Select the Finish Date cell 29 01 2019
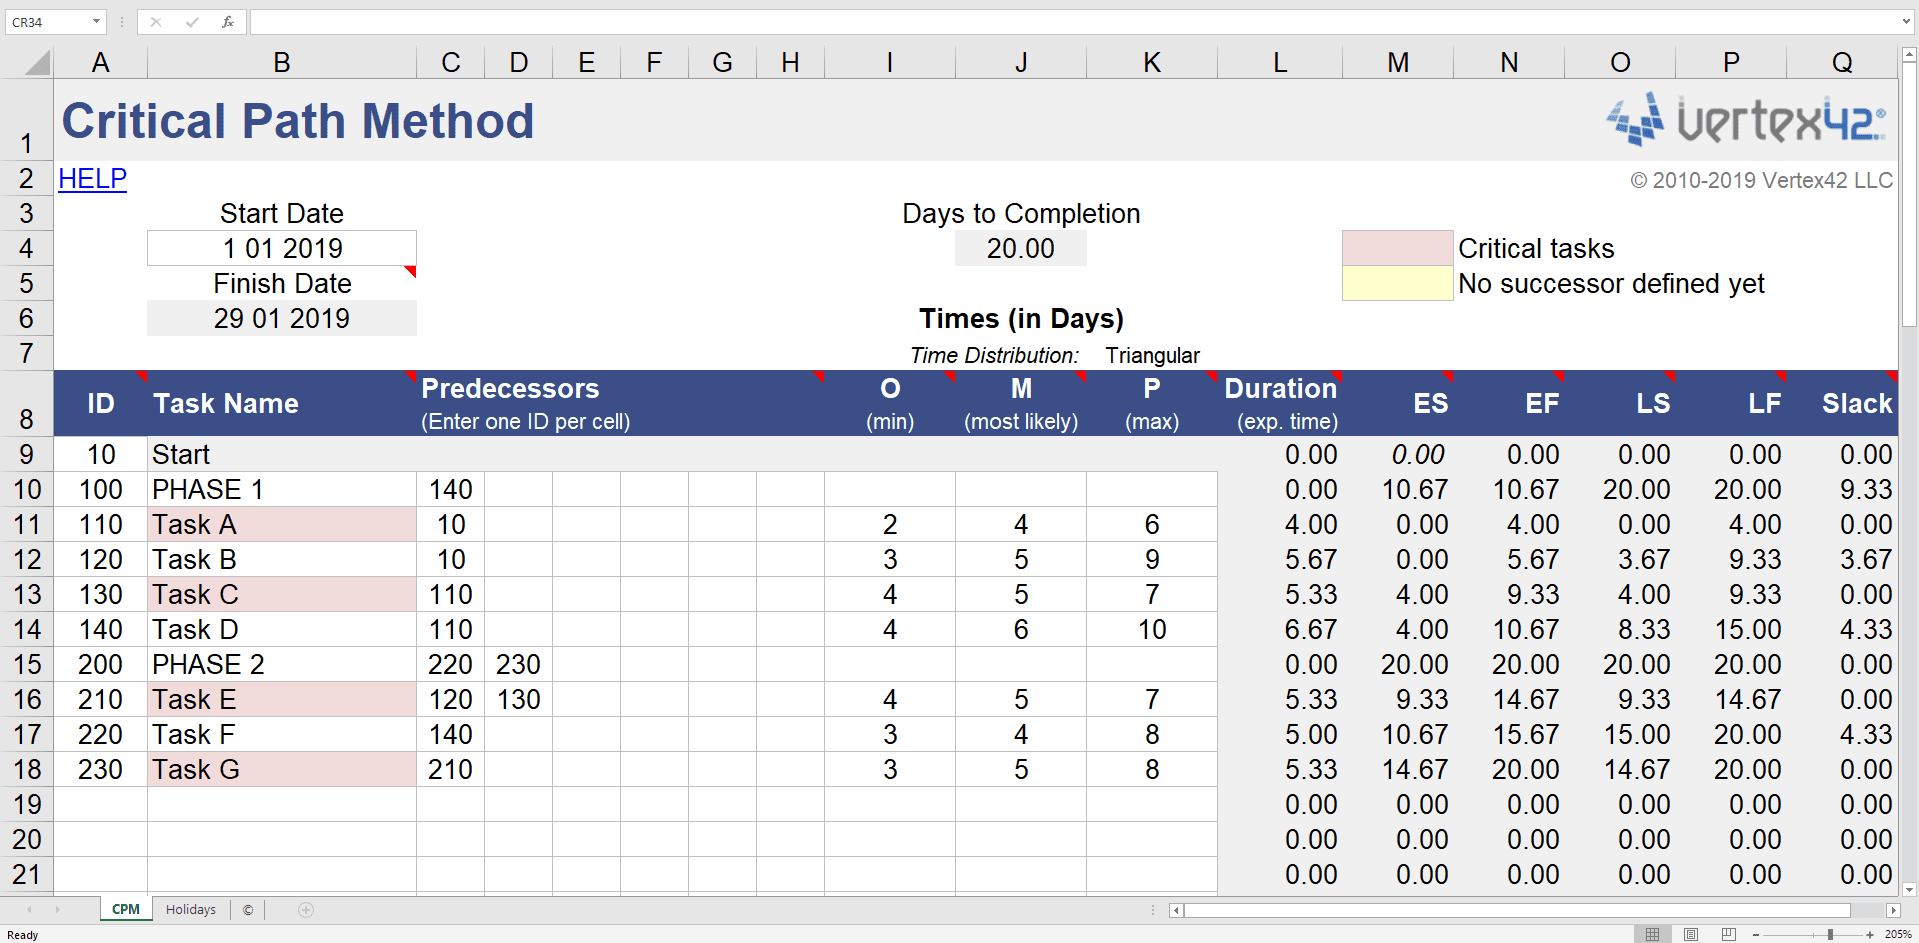This screenshot has height=943, width=1919. click(282, 318)
